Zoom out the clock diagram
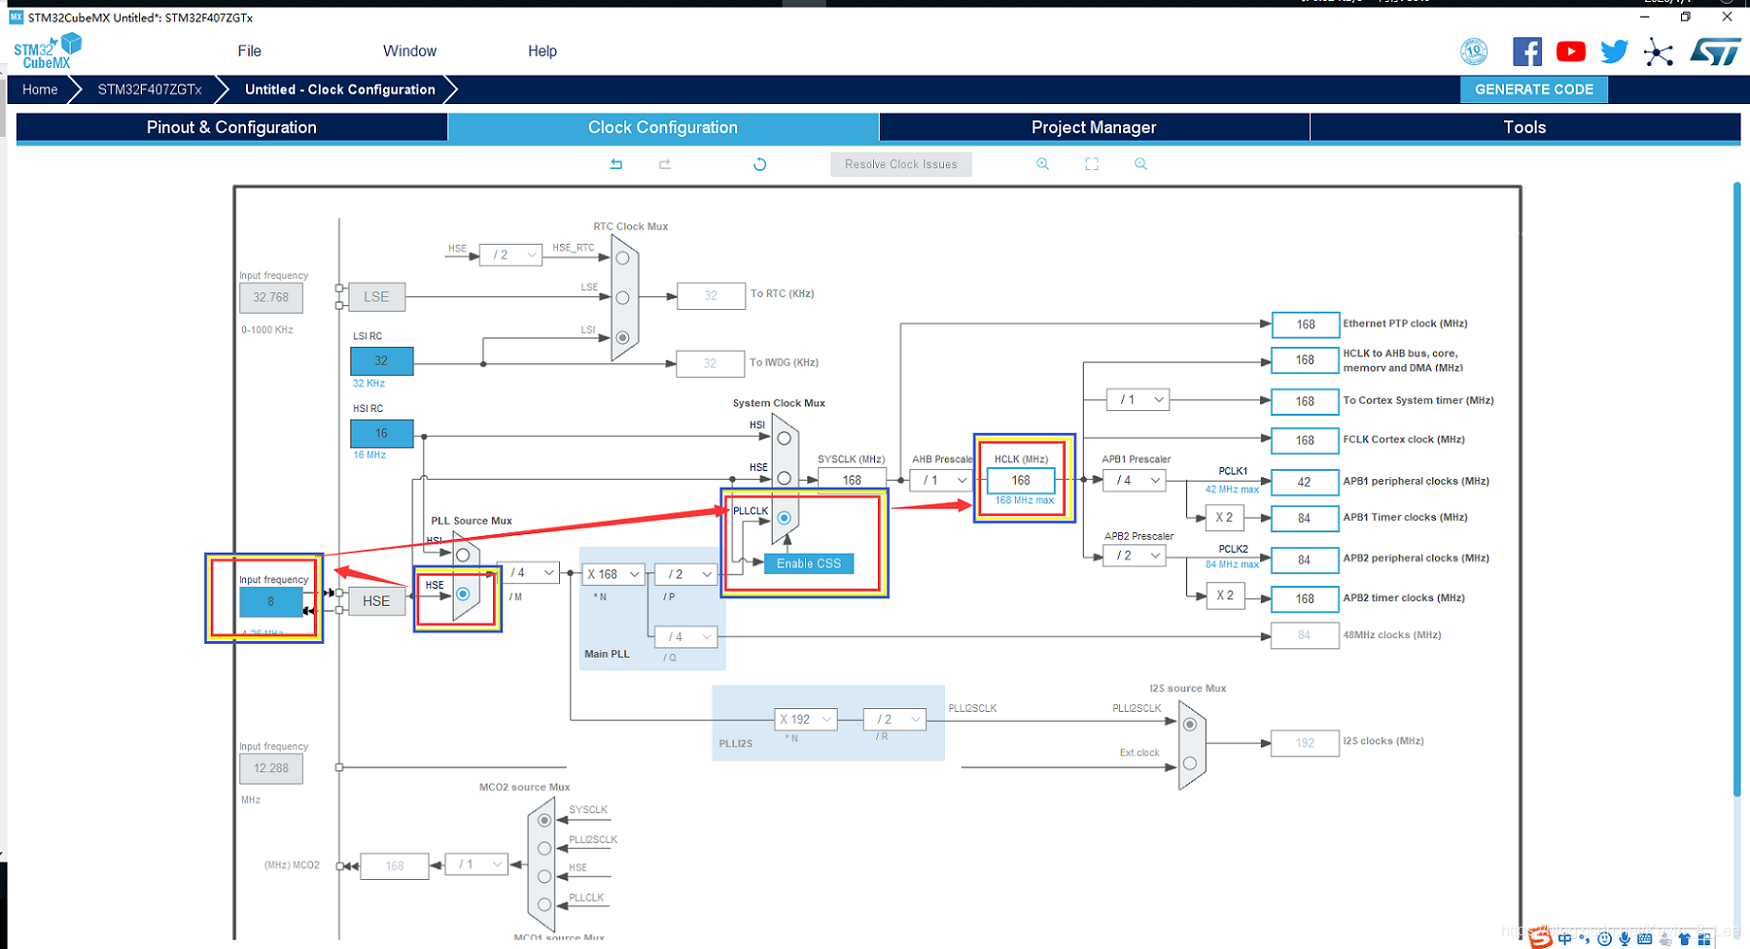Screen dimensions: 1750x949 coord(1141,164)
